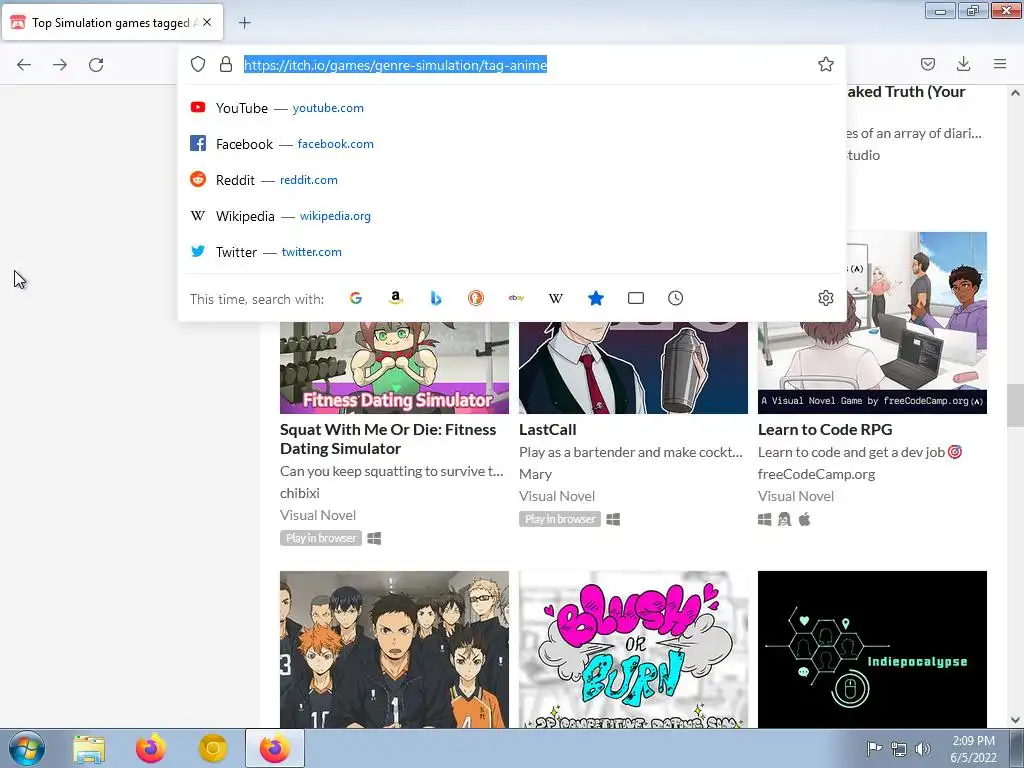Visit Mary's author page
The width and height of the screenshot is (1024, 768).
click(536, 474)
